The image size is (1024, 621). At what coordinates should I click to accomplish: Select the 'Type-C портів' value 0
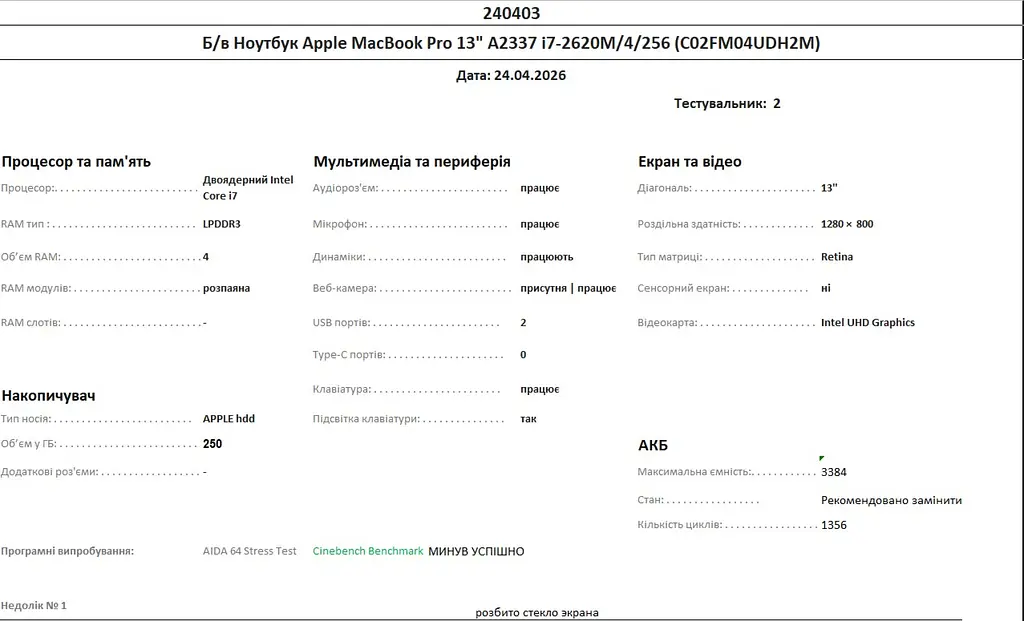(x=523, y=355)
